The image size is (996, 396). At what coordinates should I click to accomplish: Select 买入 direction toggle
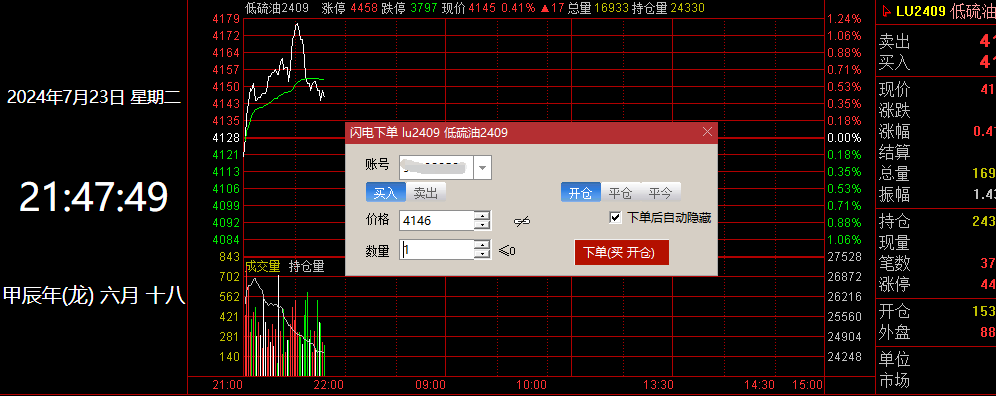point(385,192)
